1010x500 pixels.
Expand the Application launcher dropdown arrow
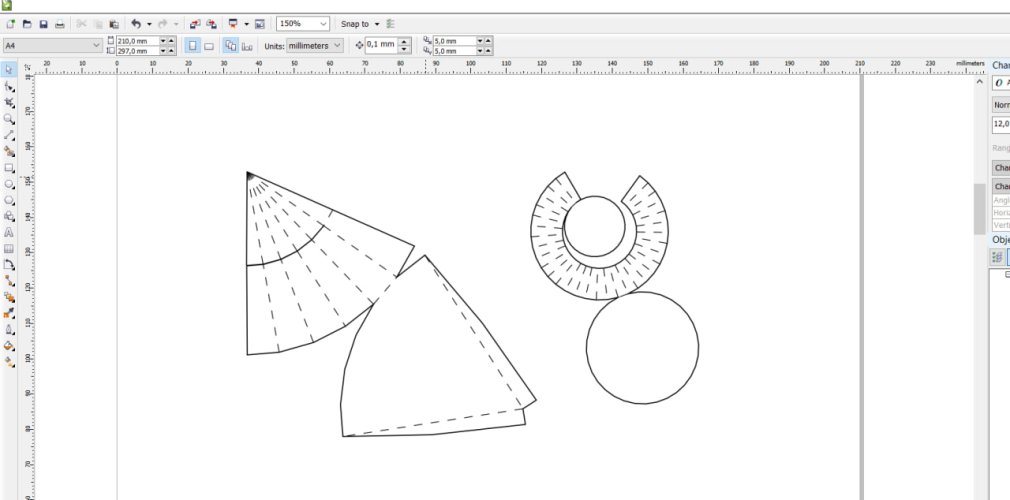click(x=246, y=24)
